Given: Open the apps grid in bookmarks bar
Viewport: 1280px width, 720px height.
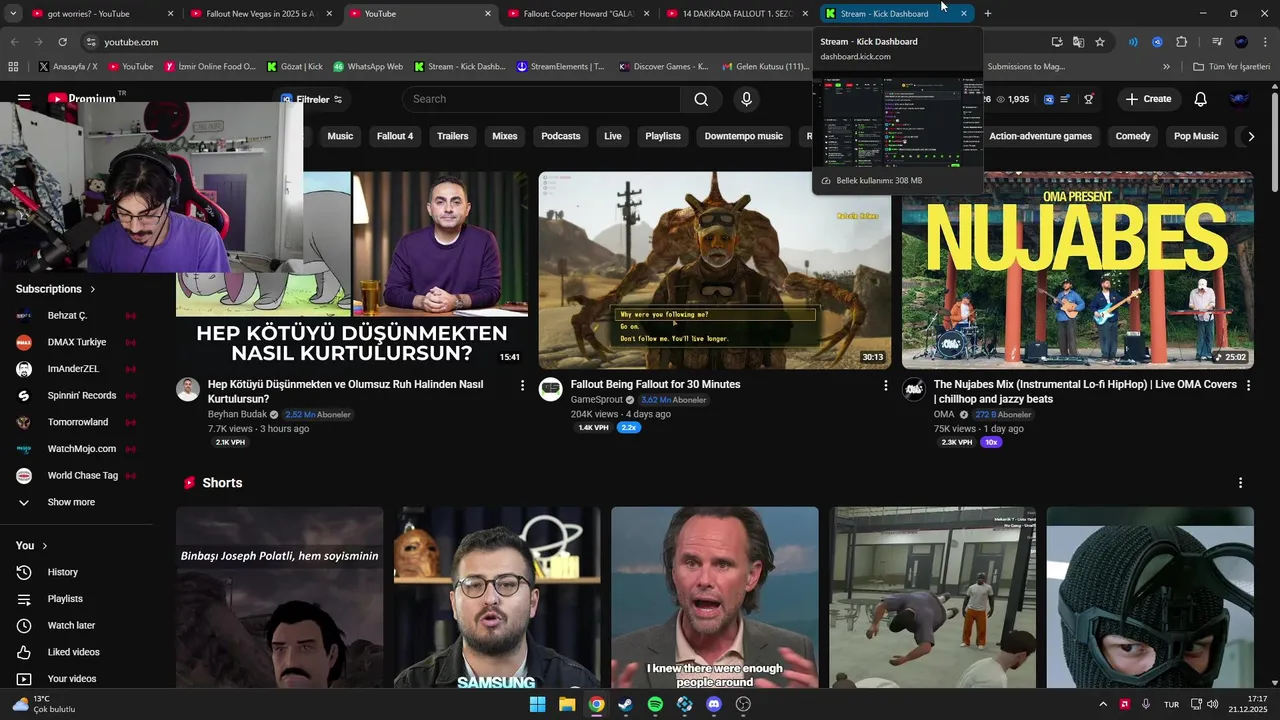Looking at the screenshot, I should click(x=13, y=67).
